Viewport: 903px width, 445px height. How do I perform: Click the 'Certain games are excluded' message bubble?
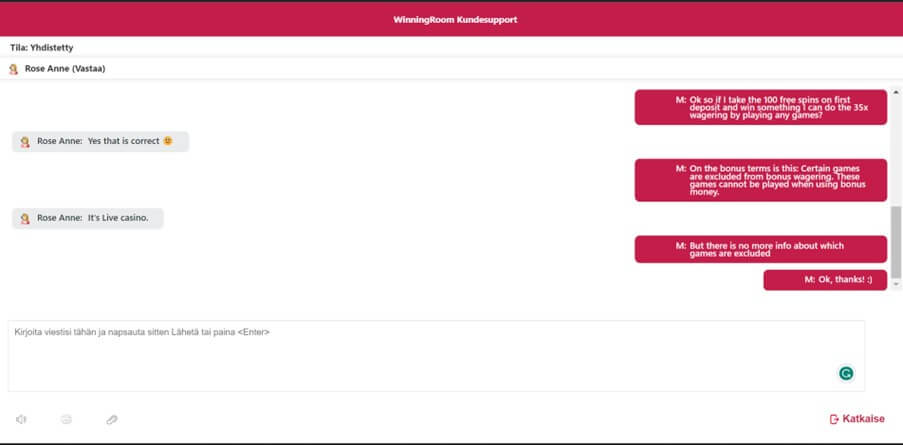click(x=760, y=178)
